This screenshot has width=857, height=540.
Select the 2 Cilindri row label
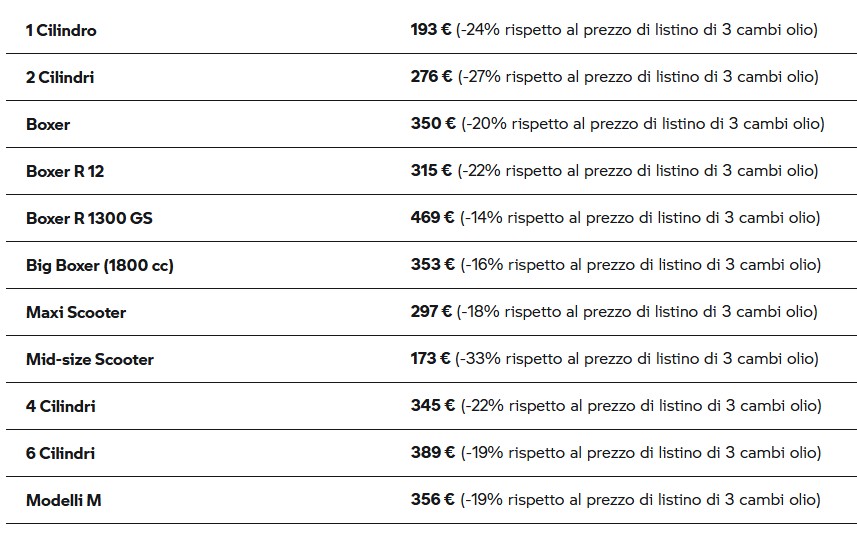pos(60,77)
